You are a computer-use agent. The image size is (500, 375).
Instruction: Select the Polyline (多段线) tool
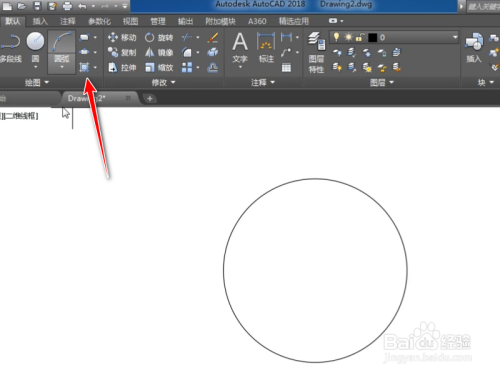tap(10, 48)
